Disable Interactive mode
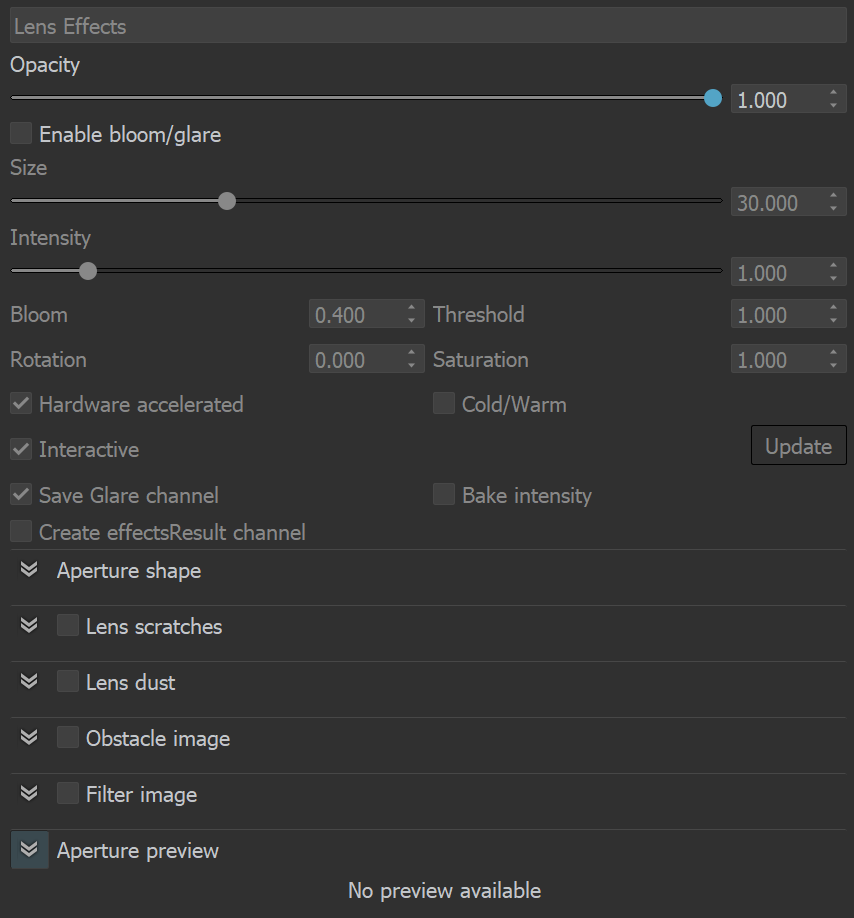This screenshot has height=918, width=854. coord(21,449)
